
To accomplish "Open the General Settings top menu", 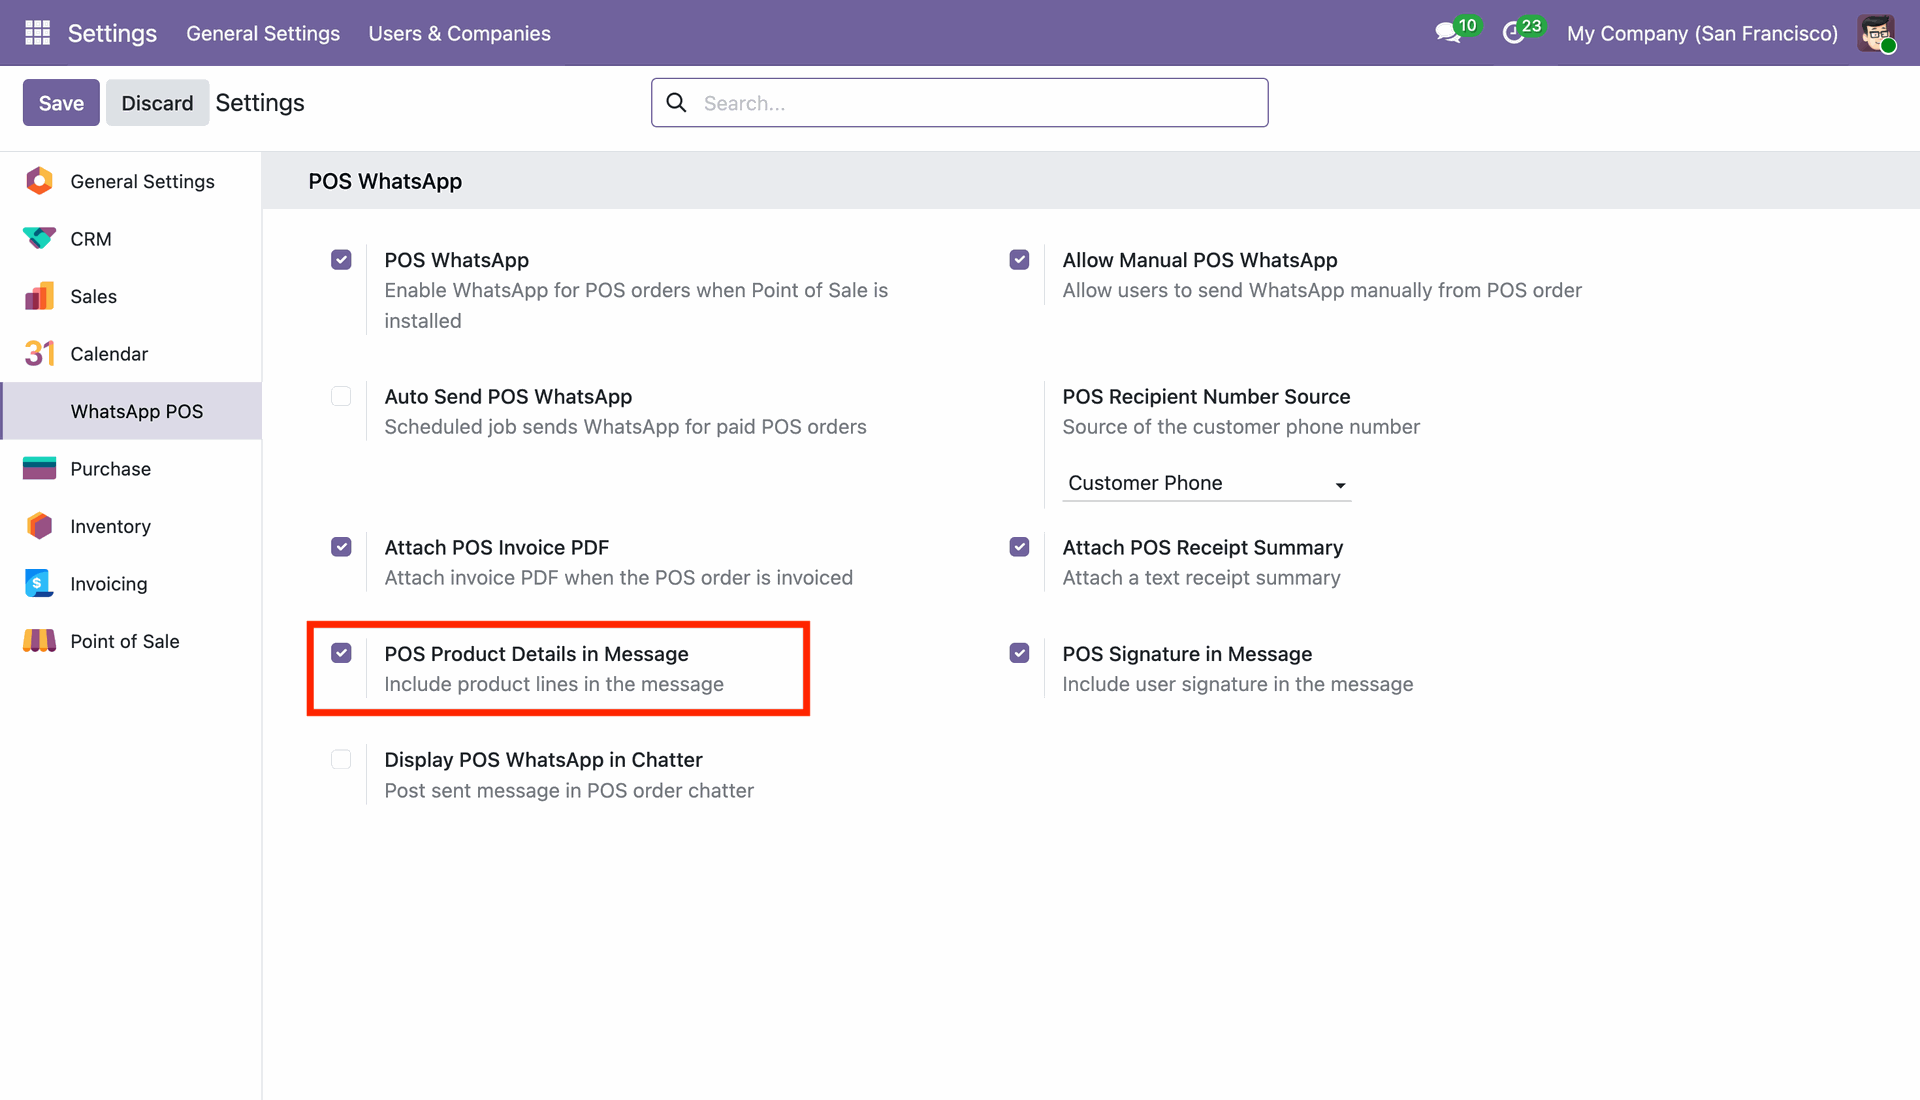I will [x=263, y=33].
